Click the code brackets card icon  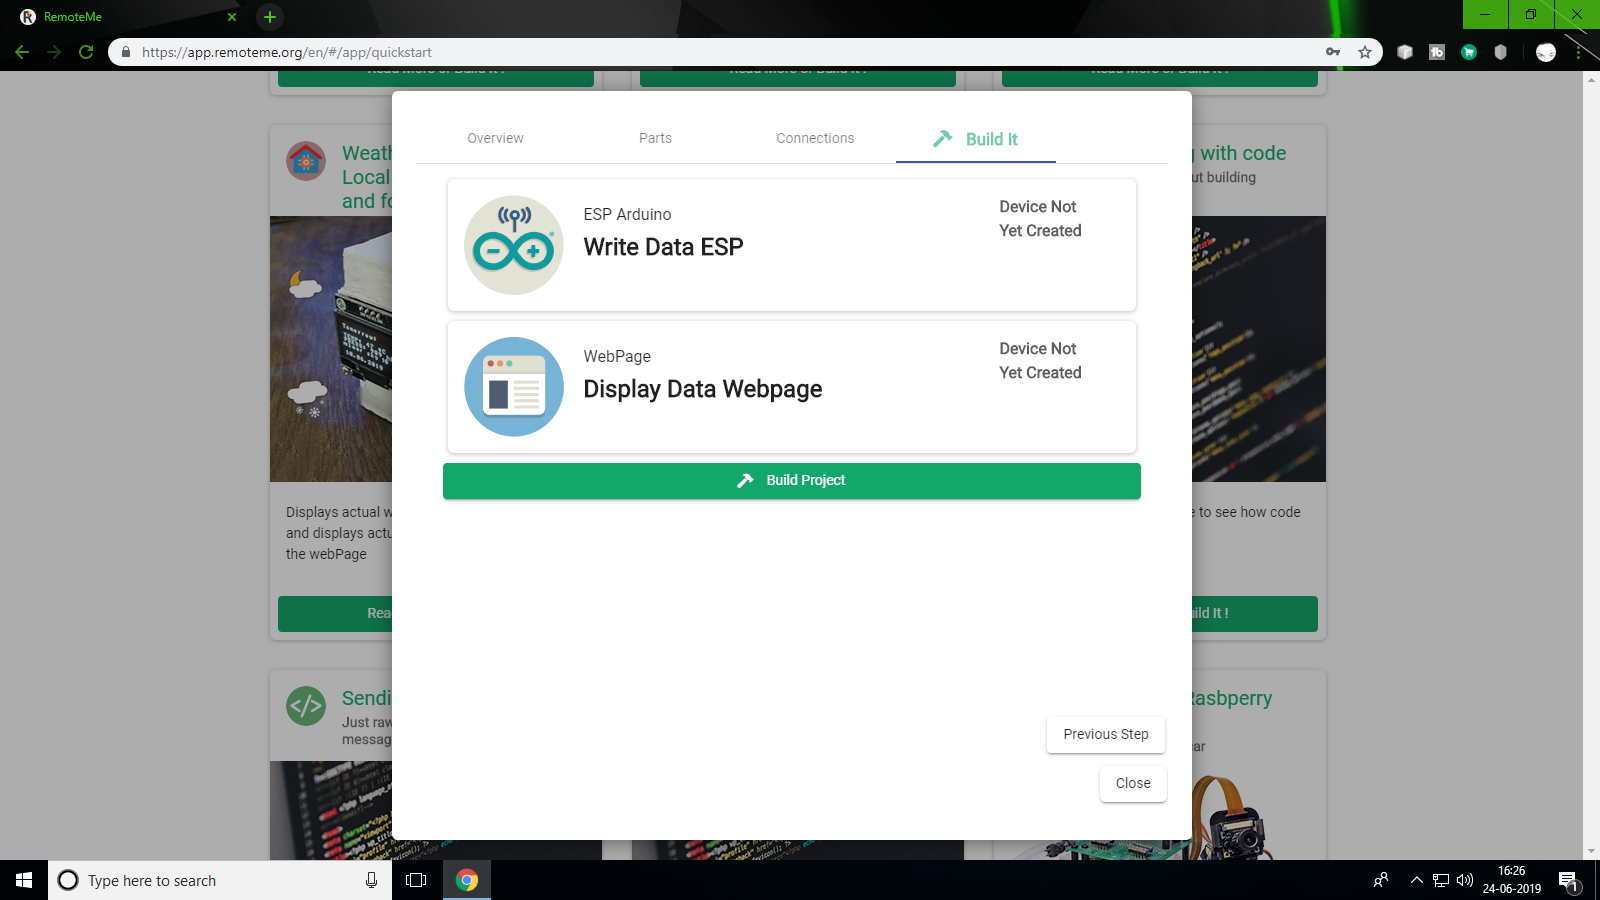[x=306, y=706]
